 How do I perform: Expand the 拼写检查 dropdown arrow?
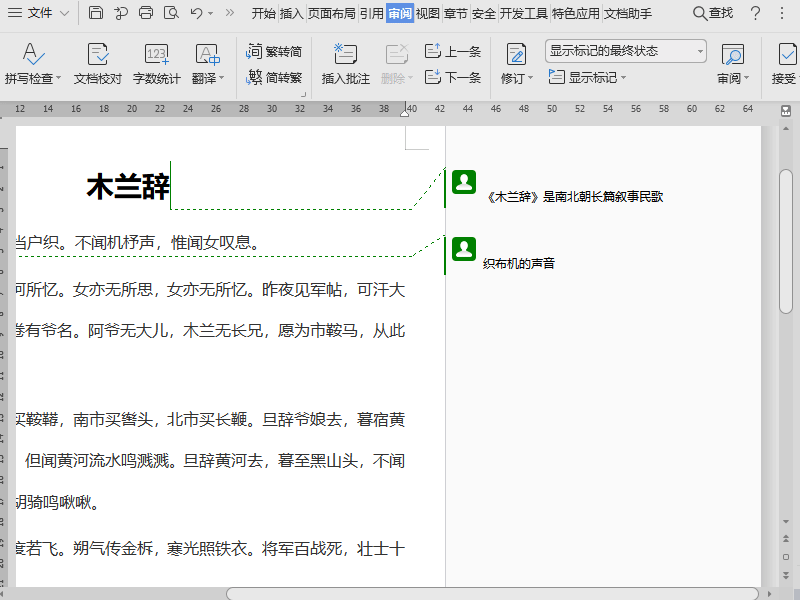tap(58, 78)
